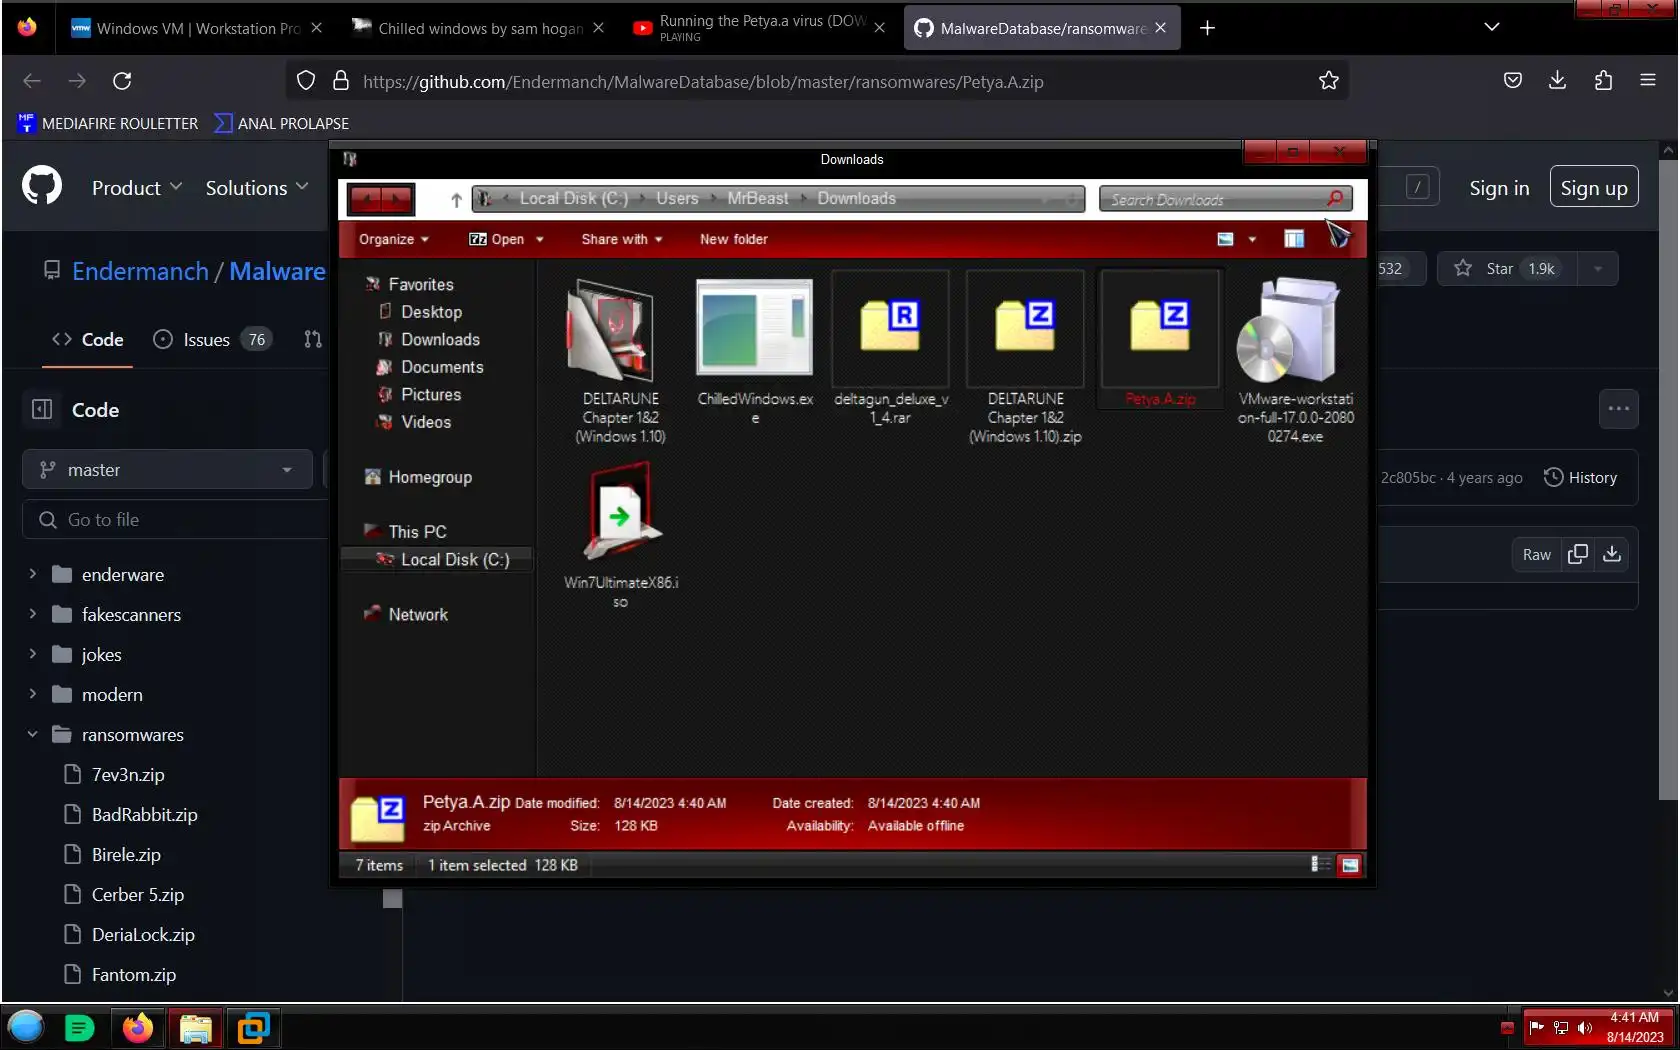Open the Product dropdown menu
This screenshot has width=1680, height=1050.
[x=137, y=188]
